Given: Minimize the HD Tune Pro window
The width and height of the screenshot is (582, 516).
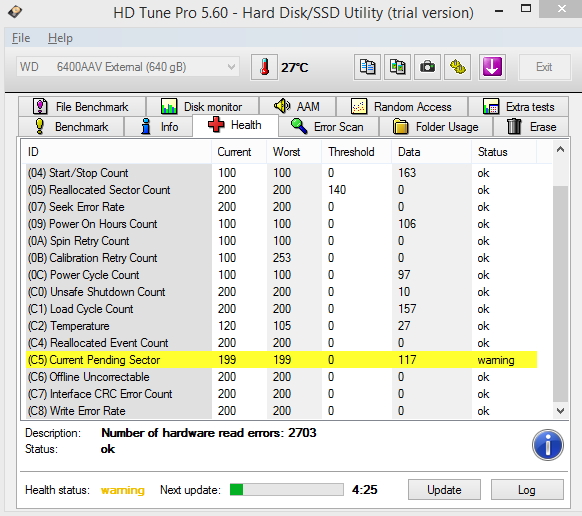Looking at the screenshot, I should [x=499, y=10].
